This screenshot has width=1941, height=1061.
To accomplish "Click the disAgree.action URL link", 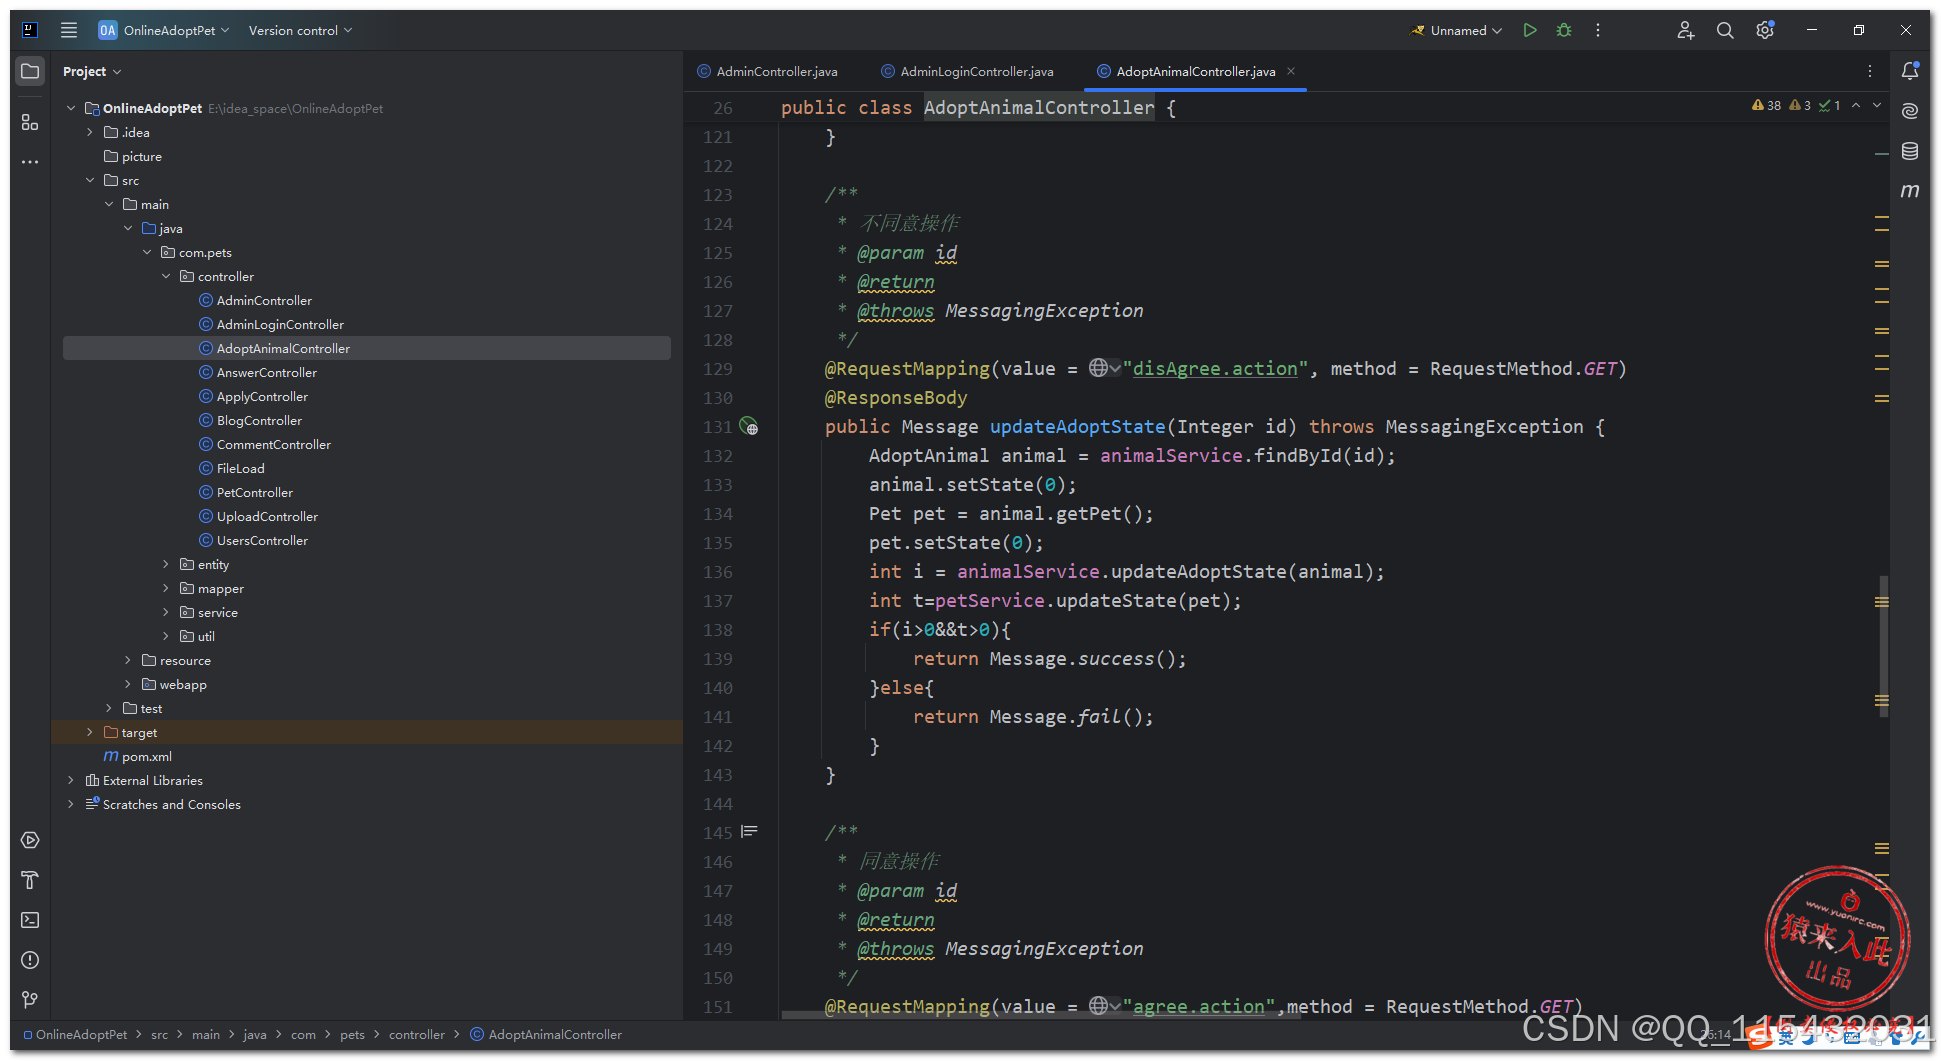I will [1215, 369].
